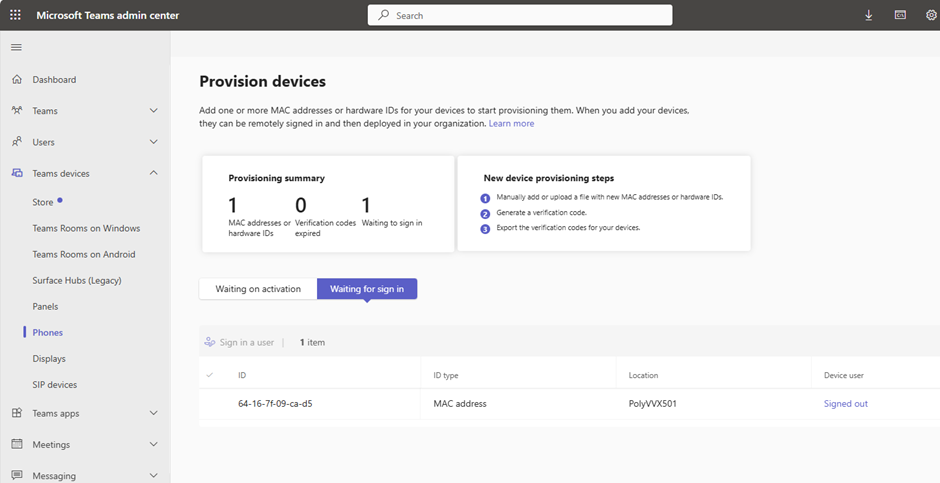Viewport: 940px width, 483px height.
Task: Click the Signed out device user link
Action: 845,404
